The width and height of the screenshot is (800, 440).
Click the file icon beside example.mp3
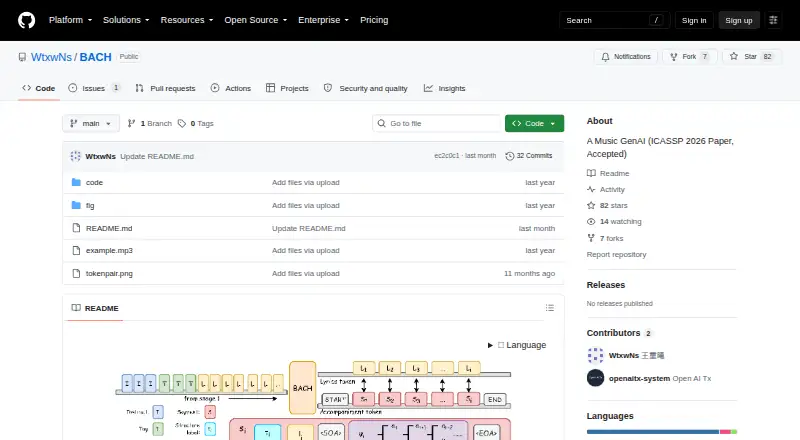(76, 251)
